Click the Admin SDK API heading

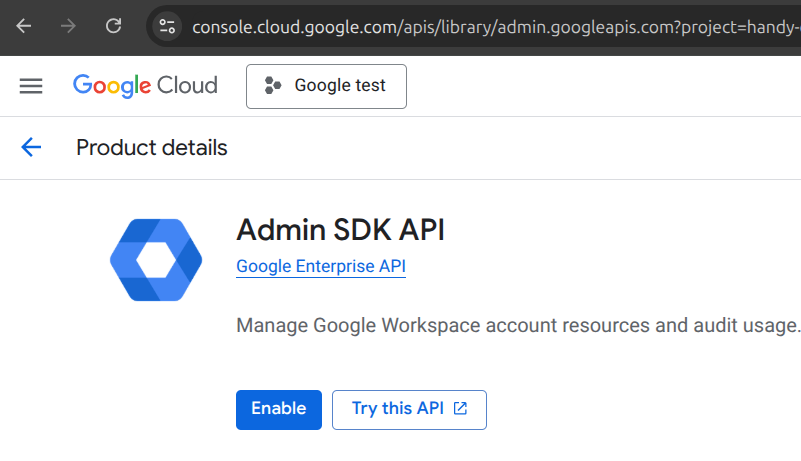click(340, 230)
